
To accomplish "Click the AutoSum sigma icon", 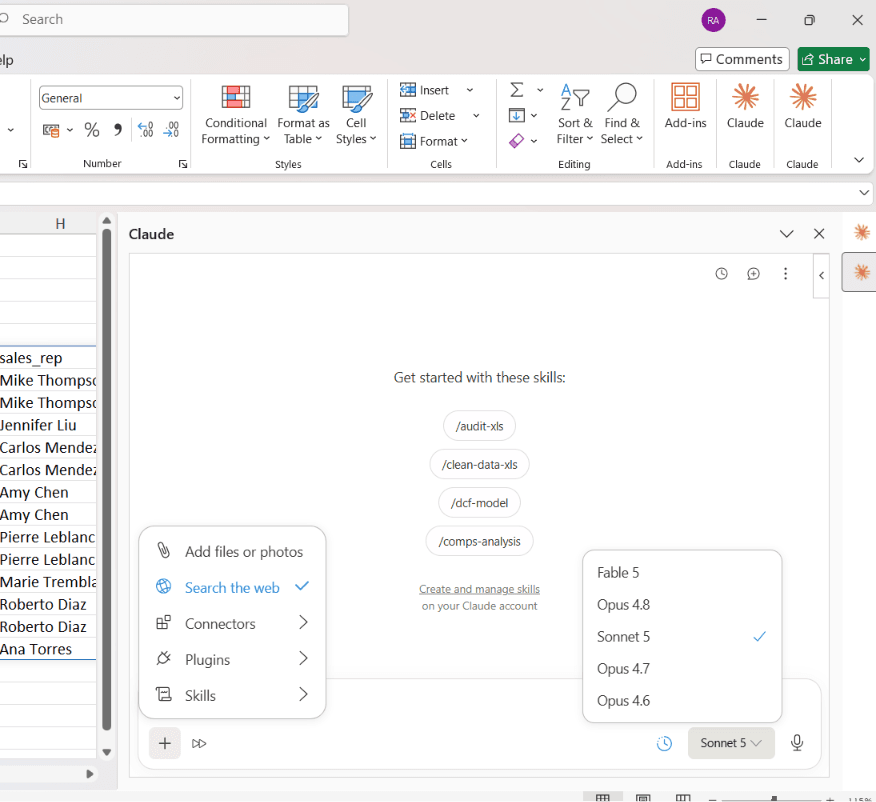I will pyautogui.click(x=517, y=90).
